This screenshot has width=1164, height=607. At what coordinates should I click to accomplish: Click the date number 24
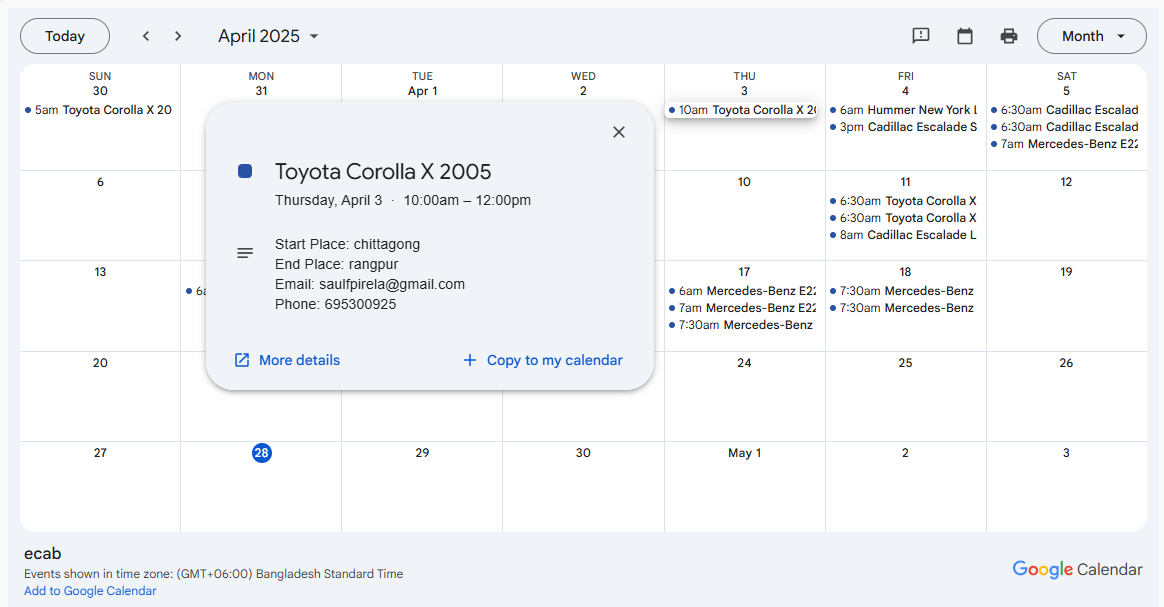(745, 363)
